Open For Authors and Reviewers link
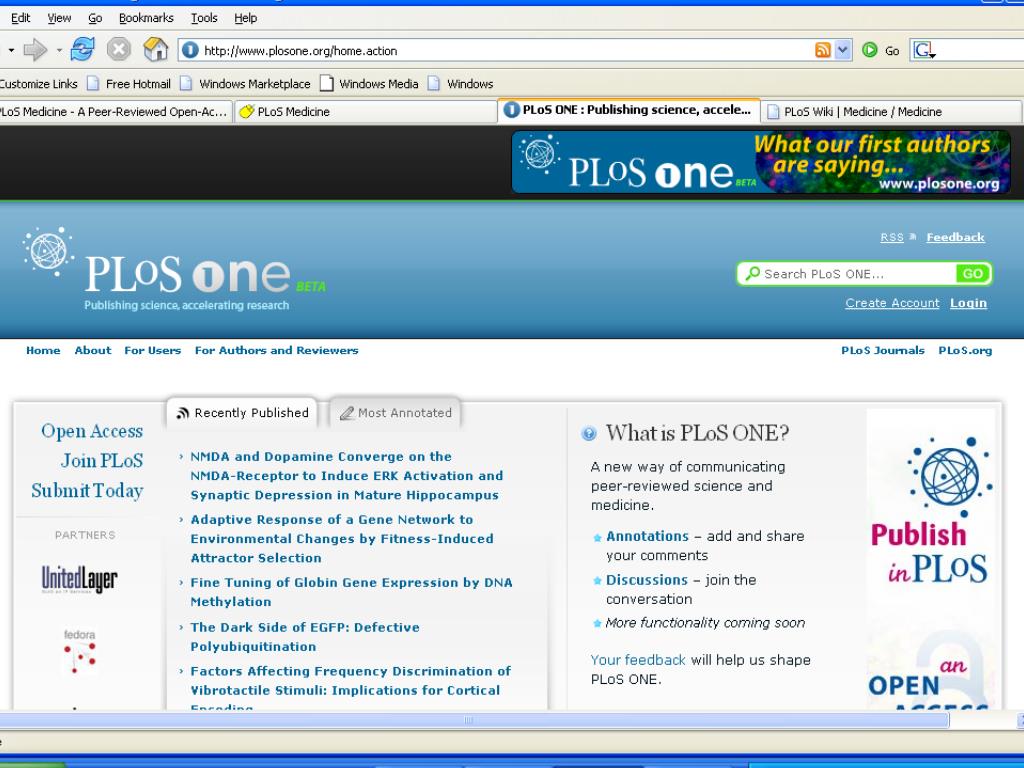Image resolution: width=1024 pixels, height=768 pixels. click(x=277, y=350)
